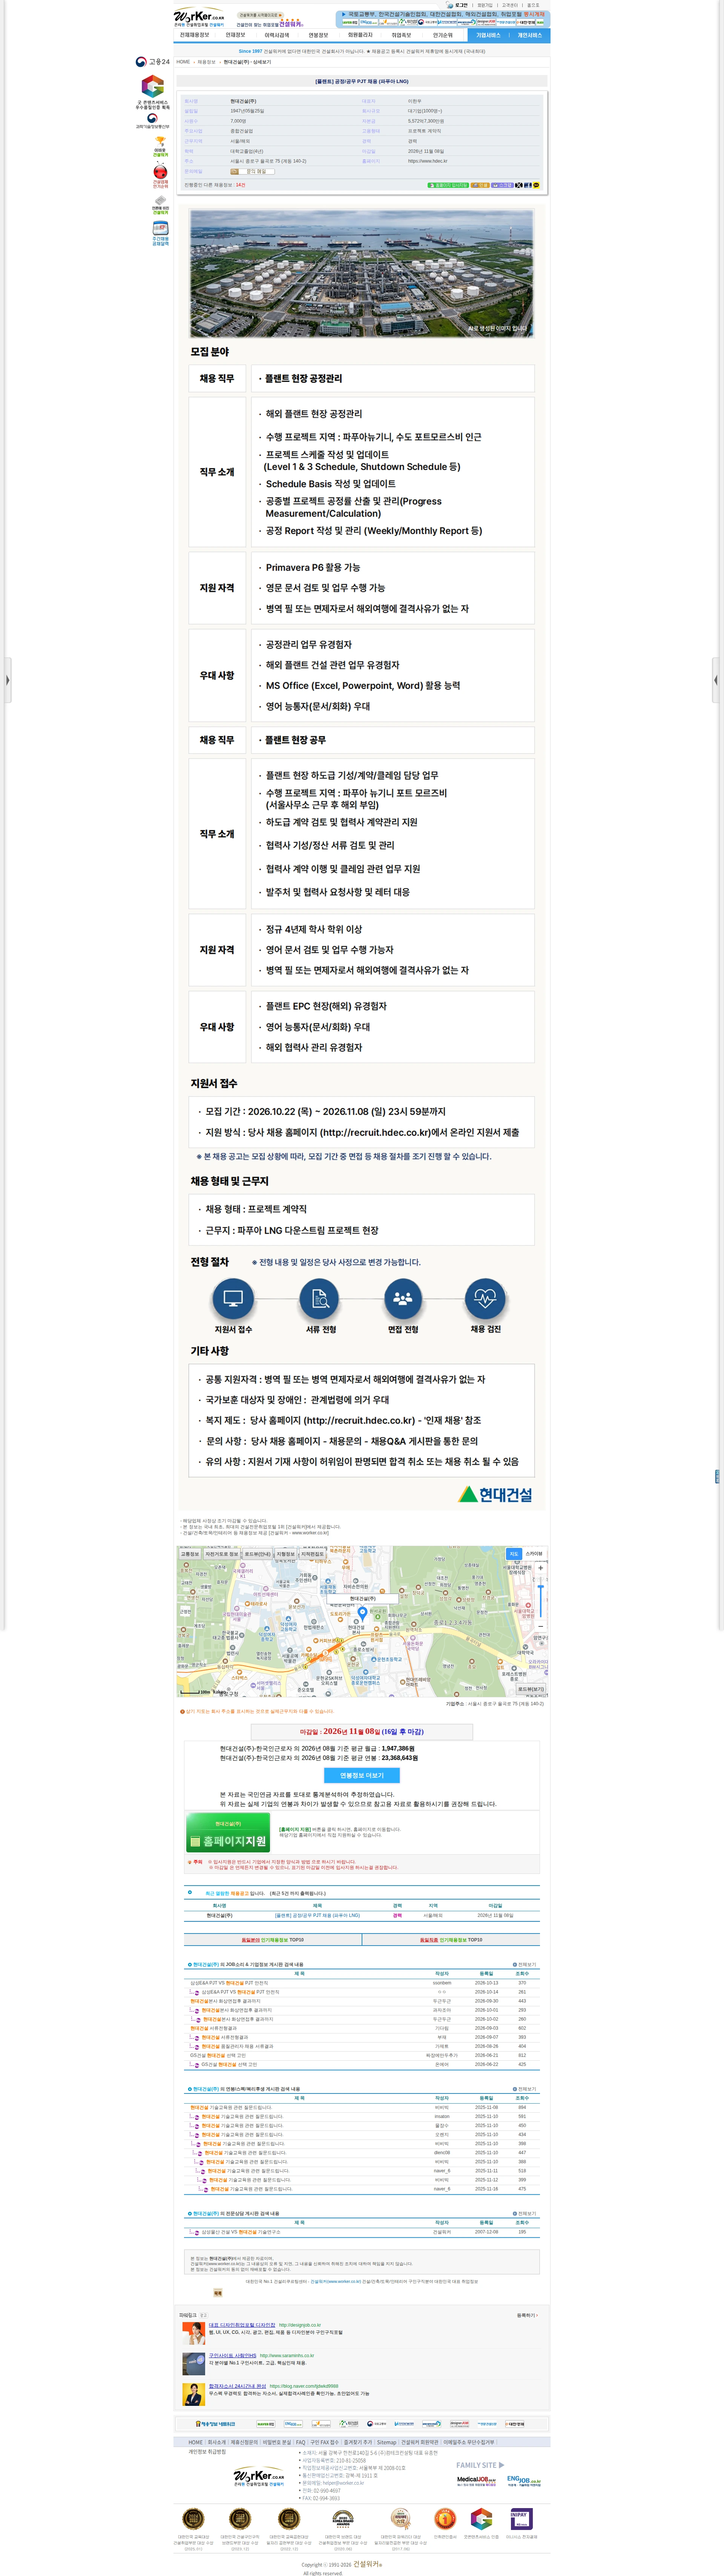Screen dimensions: 724x2576
Task: Select the 기업서비스 tab
Action: point(488,35)
